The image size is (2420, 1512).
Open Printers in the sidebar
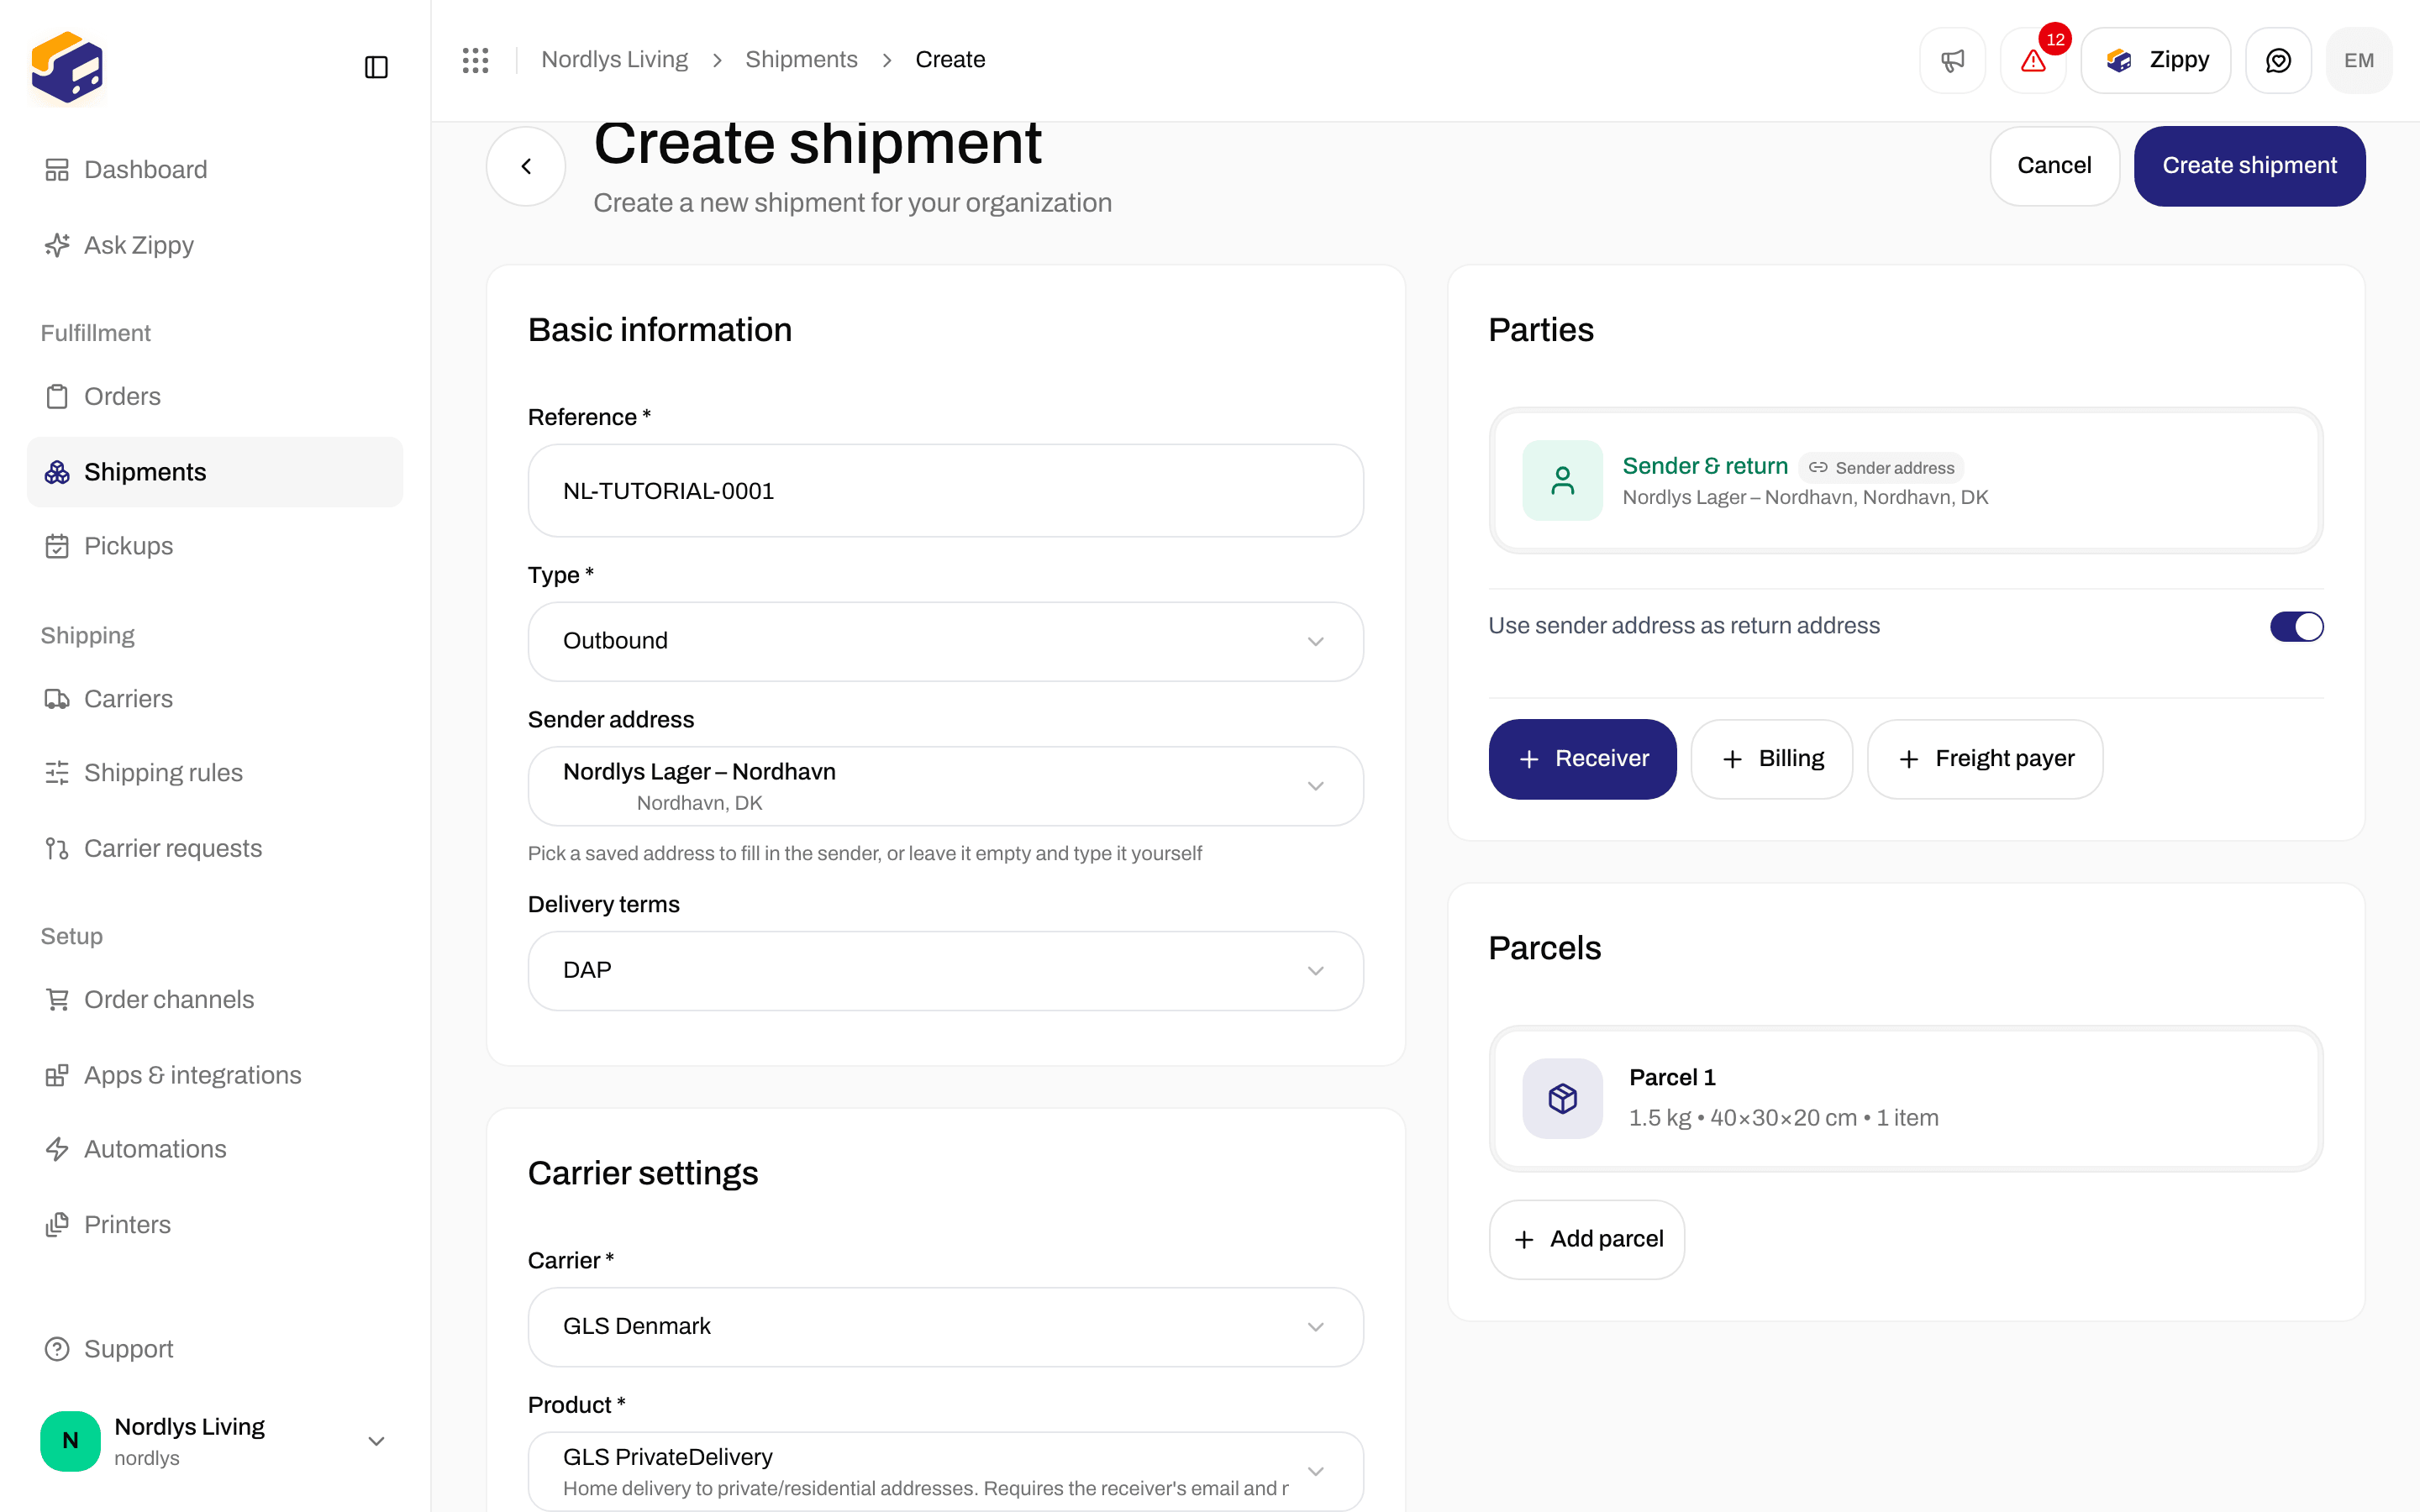coord(215,1225)
